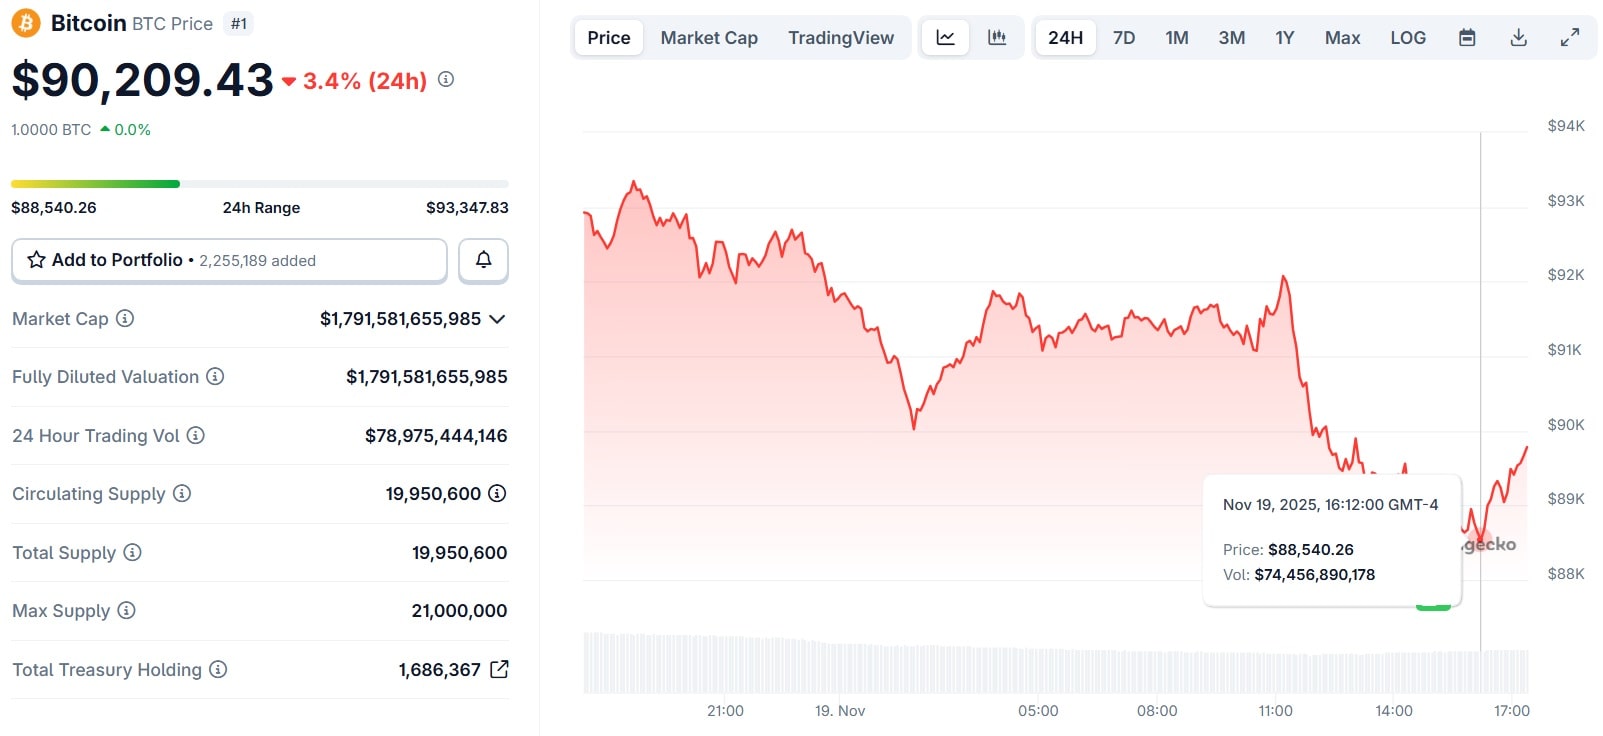The width and height of the screenshot is (1603, 736).
Task: Toggle LOG scale on chart
Action: [1407, 38]
